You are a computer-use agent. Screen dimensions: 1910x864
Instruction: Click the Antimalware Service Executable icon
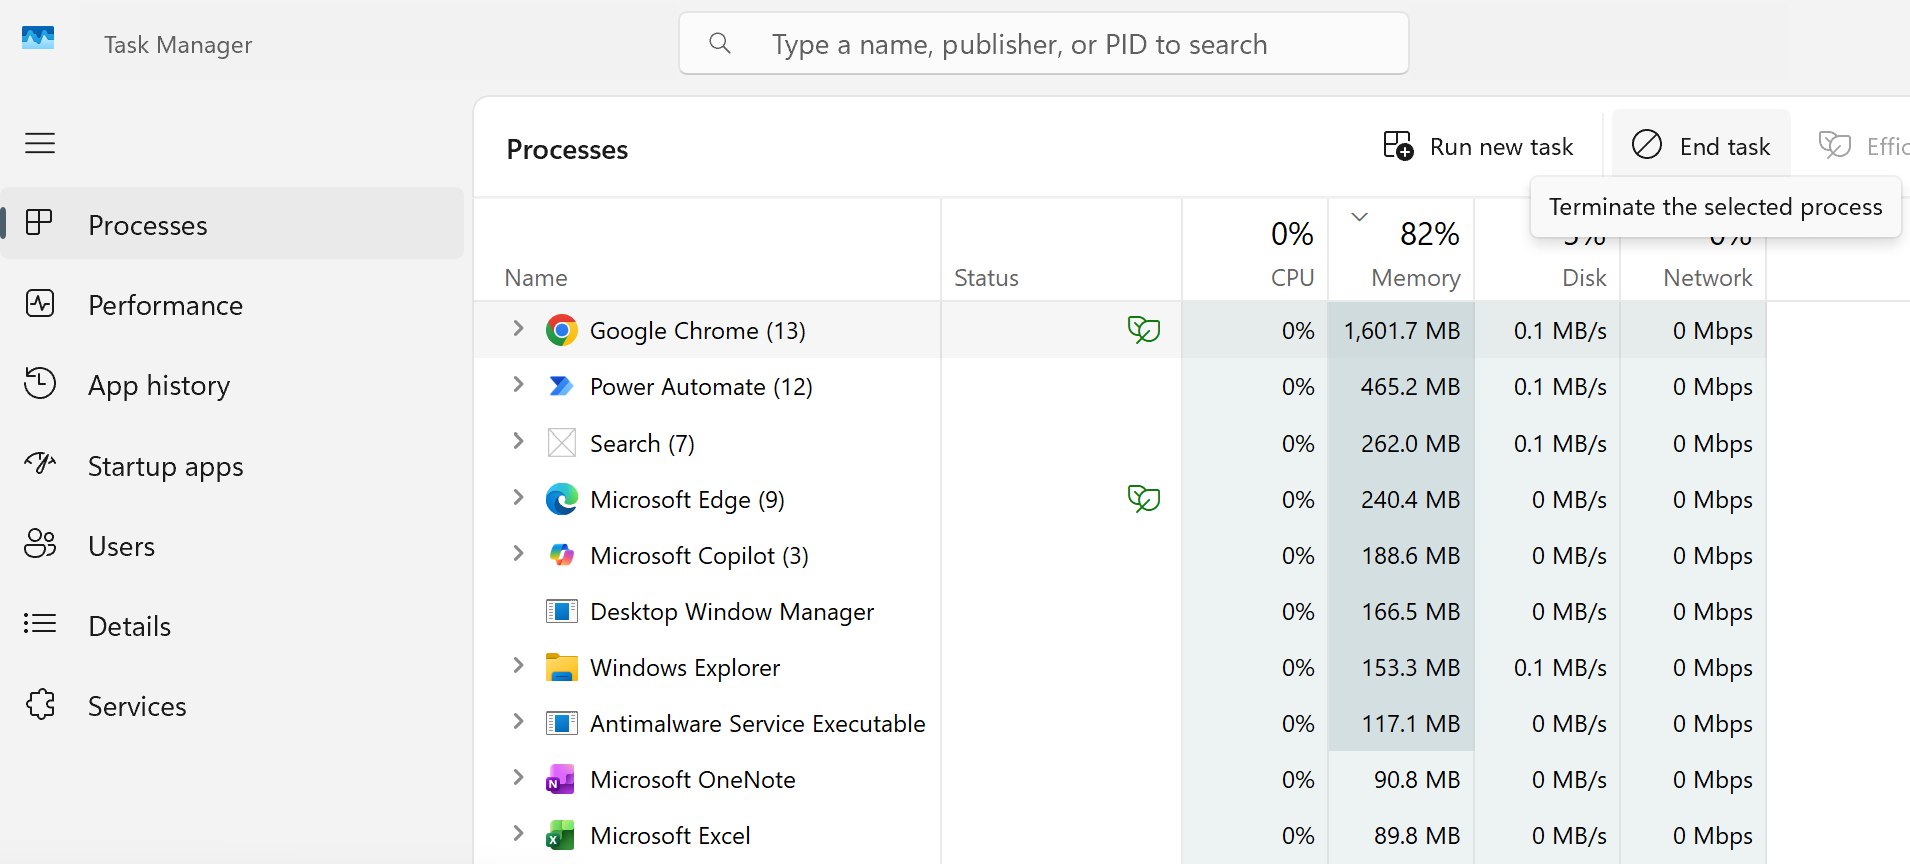click(x=562, y=723)
